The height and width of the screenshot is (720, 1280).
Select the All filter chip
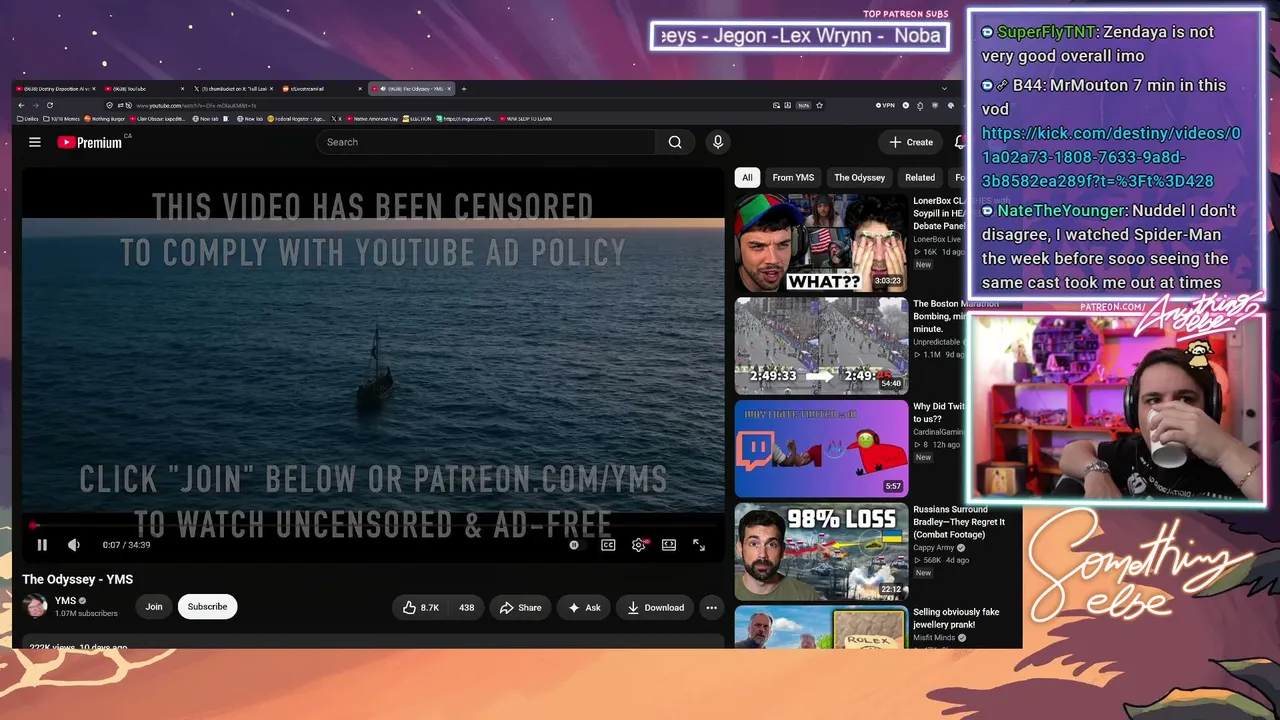746,178
